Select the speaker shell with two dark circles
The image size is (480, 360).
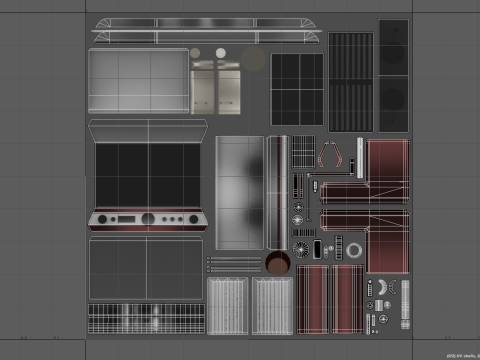coord(393,76)
